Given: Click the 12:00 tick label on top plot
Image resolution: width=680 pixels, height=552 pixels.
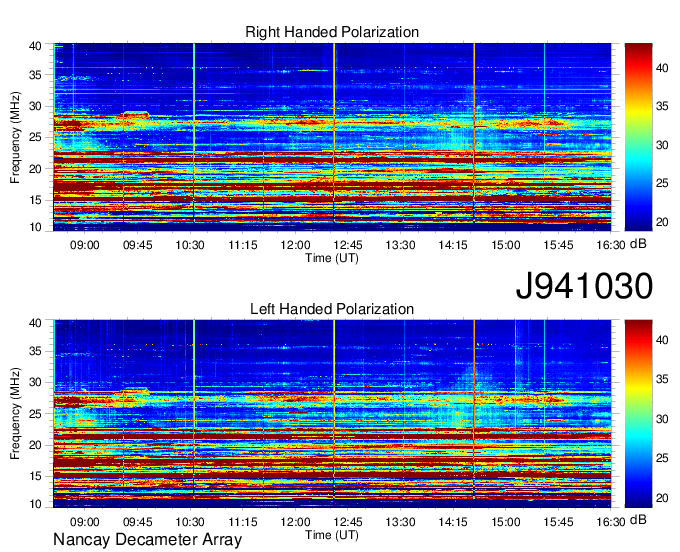Looking at the screenshot, I should tap(295, 245).
